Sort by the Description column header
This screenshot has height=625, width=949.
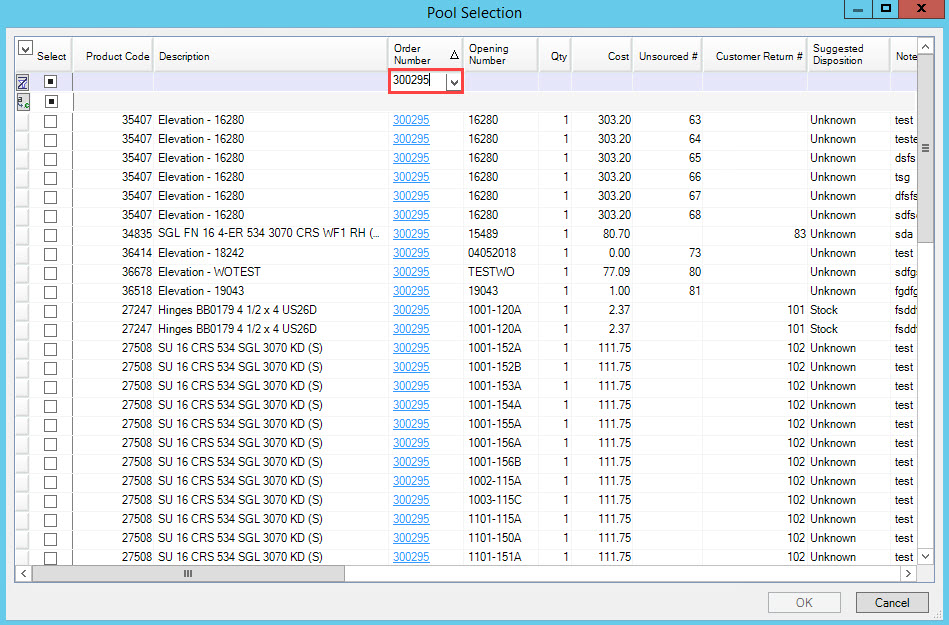pos(271,56)
